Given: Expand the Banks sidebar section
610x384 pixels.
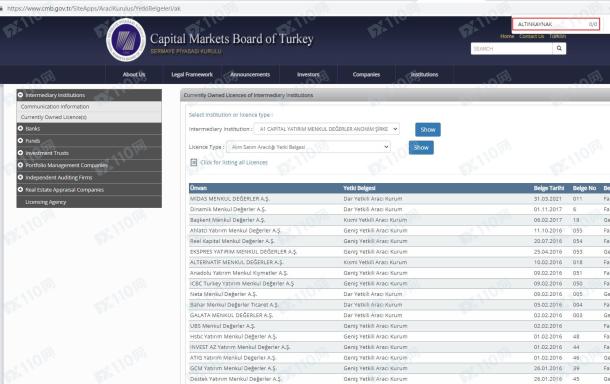Looking at the screenshot, I should (20, 128).
